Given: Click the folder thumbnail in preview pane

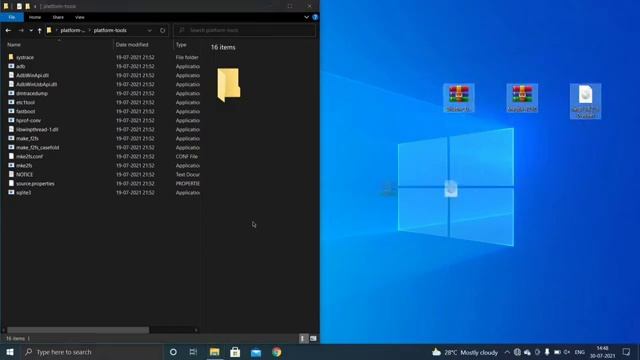Looking at the screenshot, I should (229, 84).
